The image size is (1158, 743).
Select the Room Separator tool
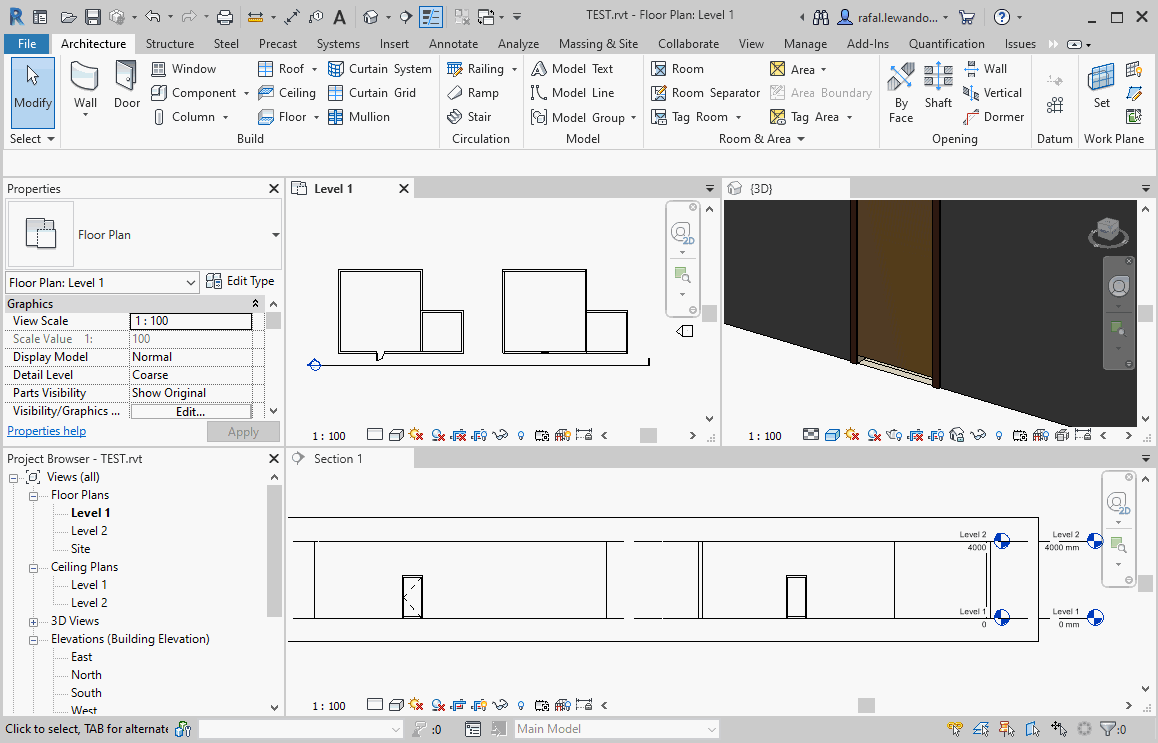tap(705, 93)
